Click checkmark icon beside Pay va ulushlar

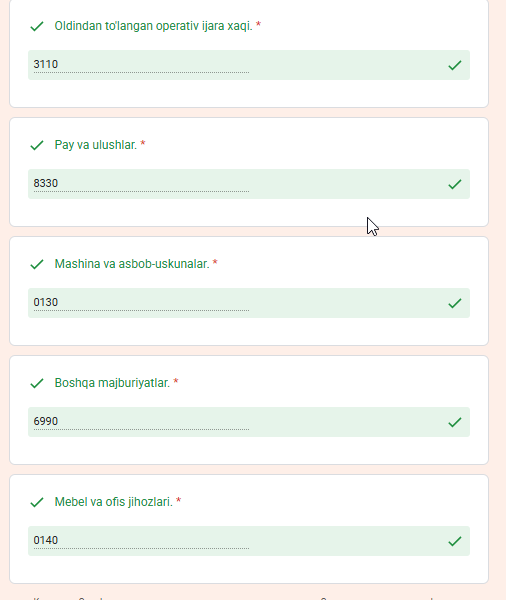point(37,145)
